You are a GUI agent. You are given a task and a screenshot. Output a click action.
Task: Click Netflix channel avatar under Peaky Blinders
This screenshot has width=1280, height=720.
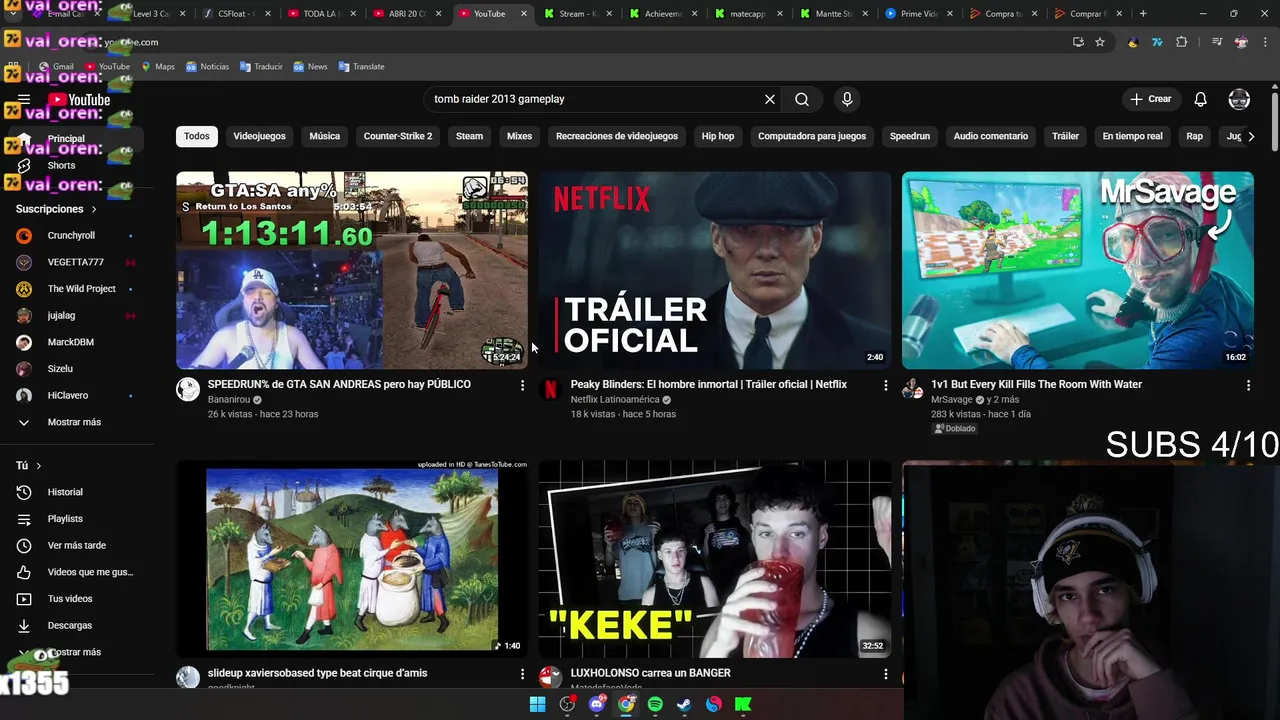point(550,389)
